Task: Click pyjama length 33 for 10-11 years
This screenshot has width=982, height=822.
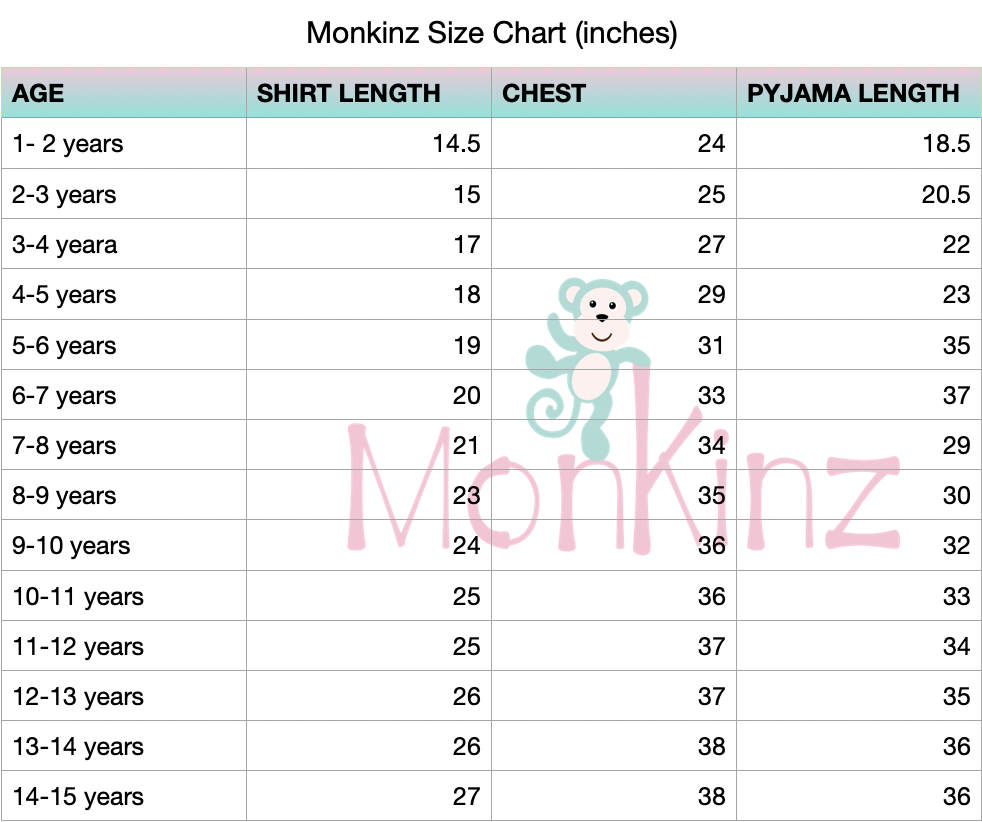Action: pyautogui.click(x=956, y=596)
